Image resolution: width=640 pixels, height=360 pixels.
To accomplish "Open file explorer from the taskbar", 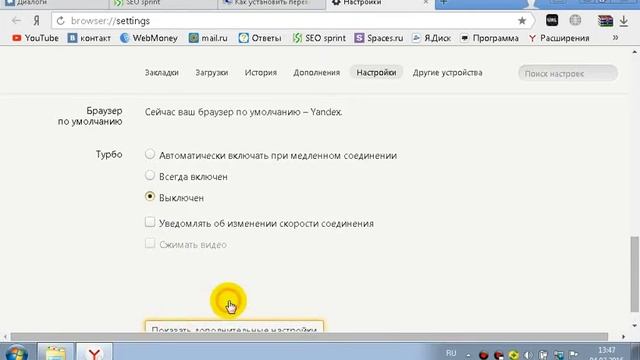I will point(56,353).
